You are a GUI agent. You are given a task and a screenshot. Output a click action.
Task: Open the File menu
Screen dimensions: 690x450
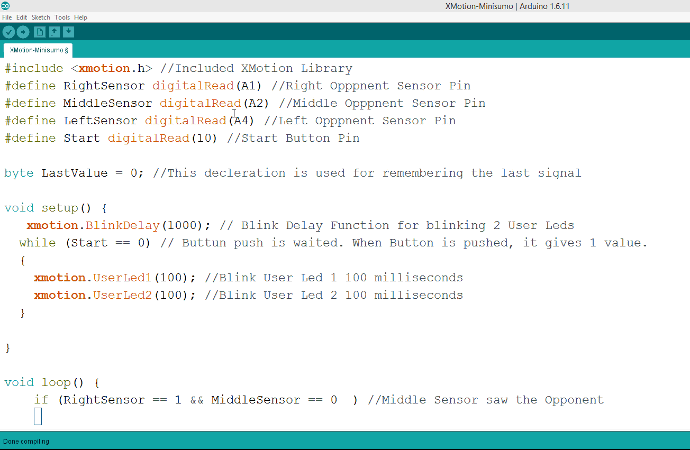pyautogui.click(x=7, y=18)
